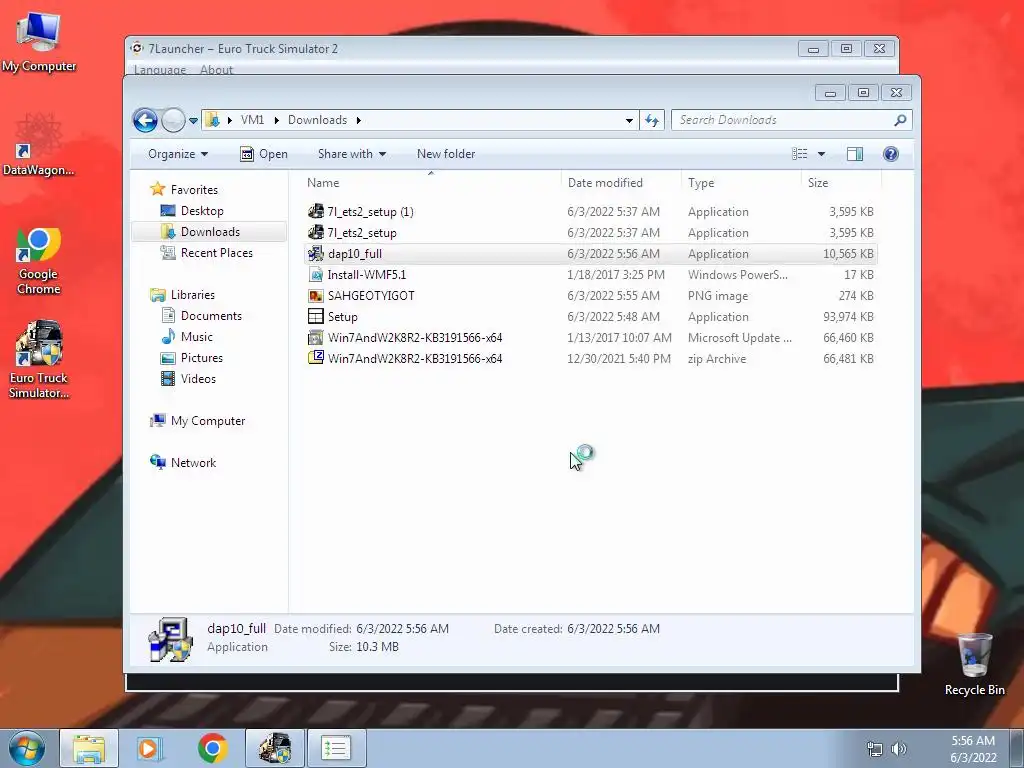Click the VM1 breadcrumb in address bar
This screenshot has width=1024, height=768.
(x=253, y=120)
